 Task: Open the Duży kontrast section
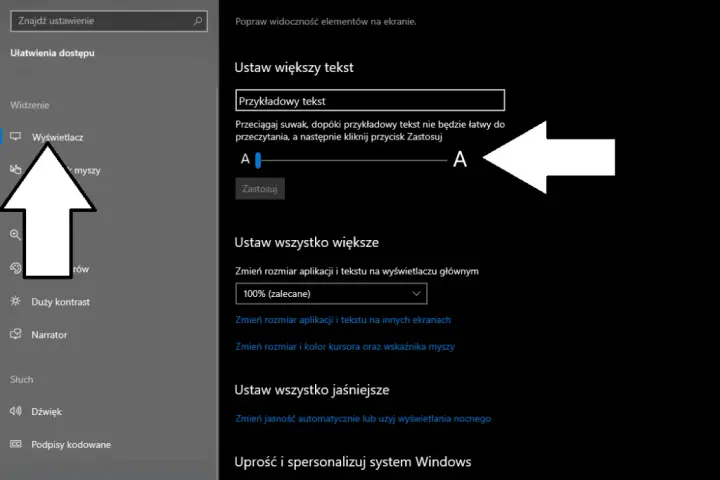pyautogui.click(x=61, y=302)
